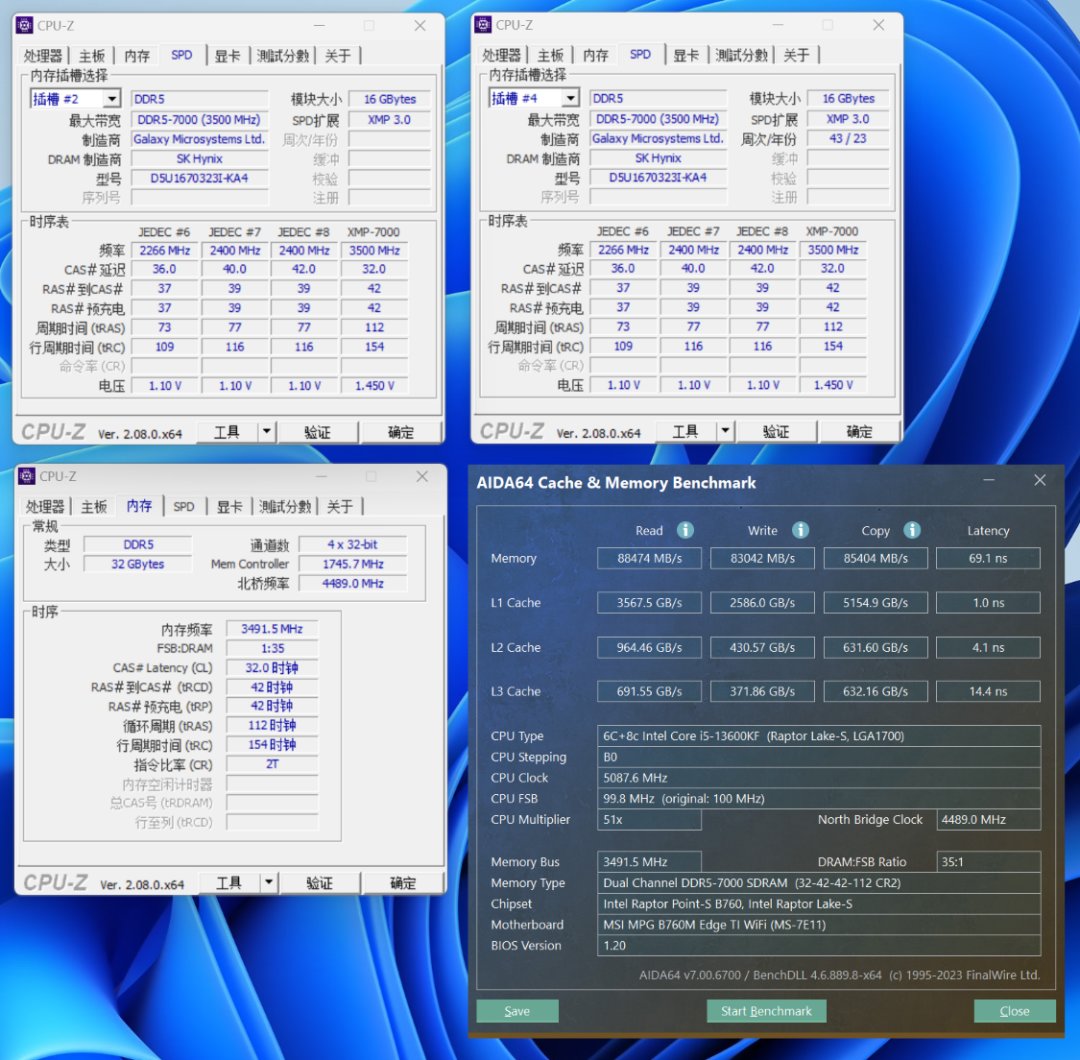Click 工具 button in top-left CPU-Z
Image resolution: width=1080 pixels, height=1060 pixels.
(x=227, y=432)
